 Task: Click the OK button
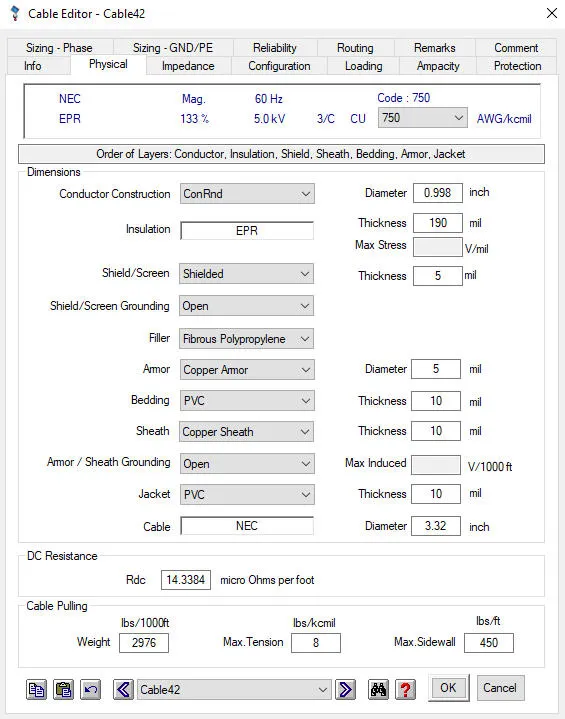point(449,688)
